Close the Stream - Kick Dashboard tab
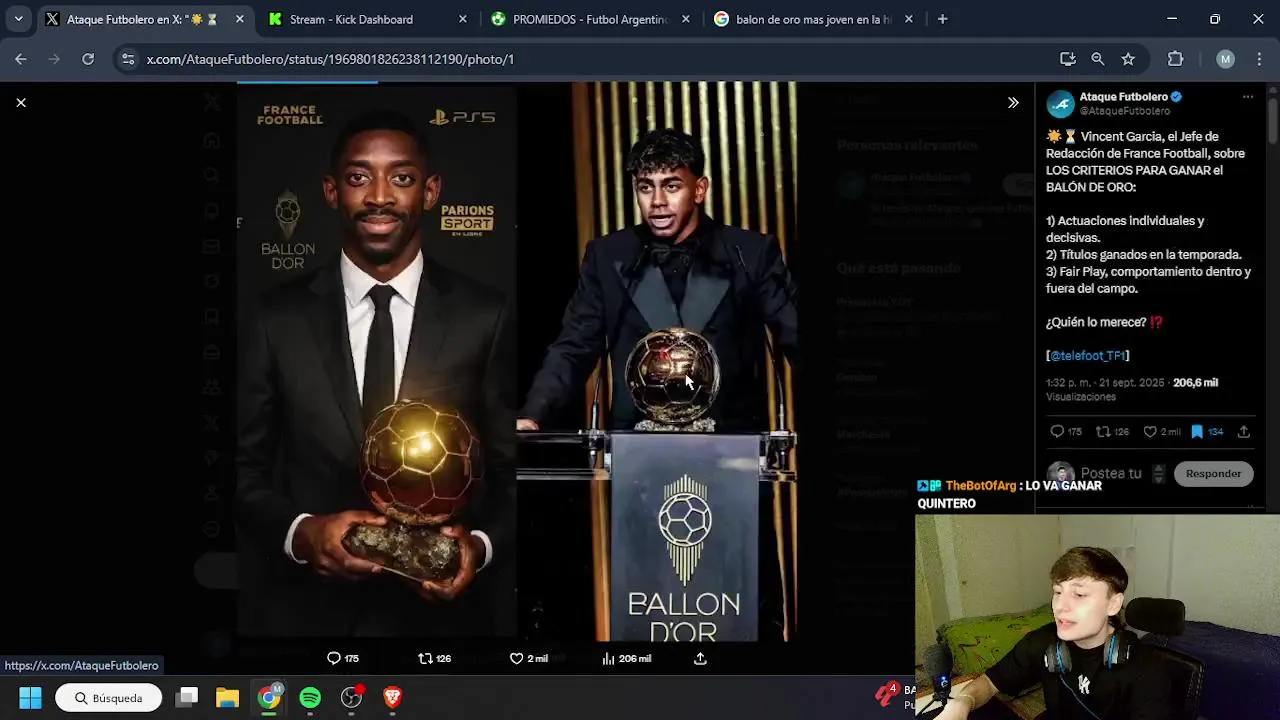The height and width of the screenshot is (720, 1280). pos(462,19)
